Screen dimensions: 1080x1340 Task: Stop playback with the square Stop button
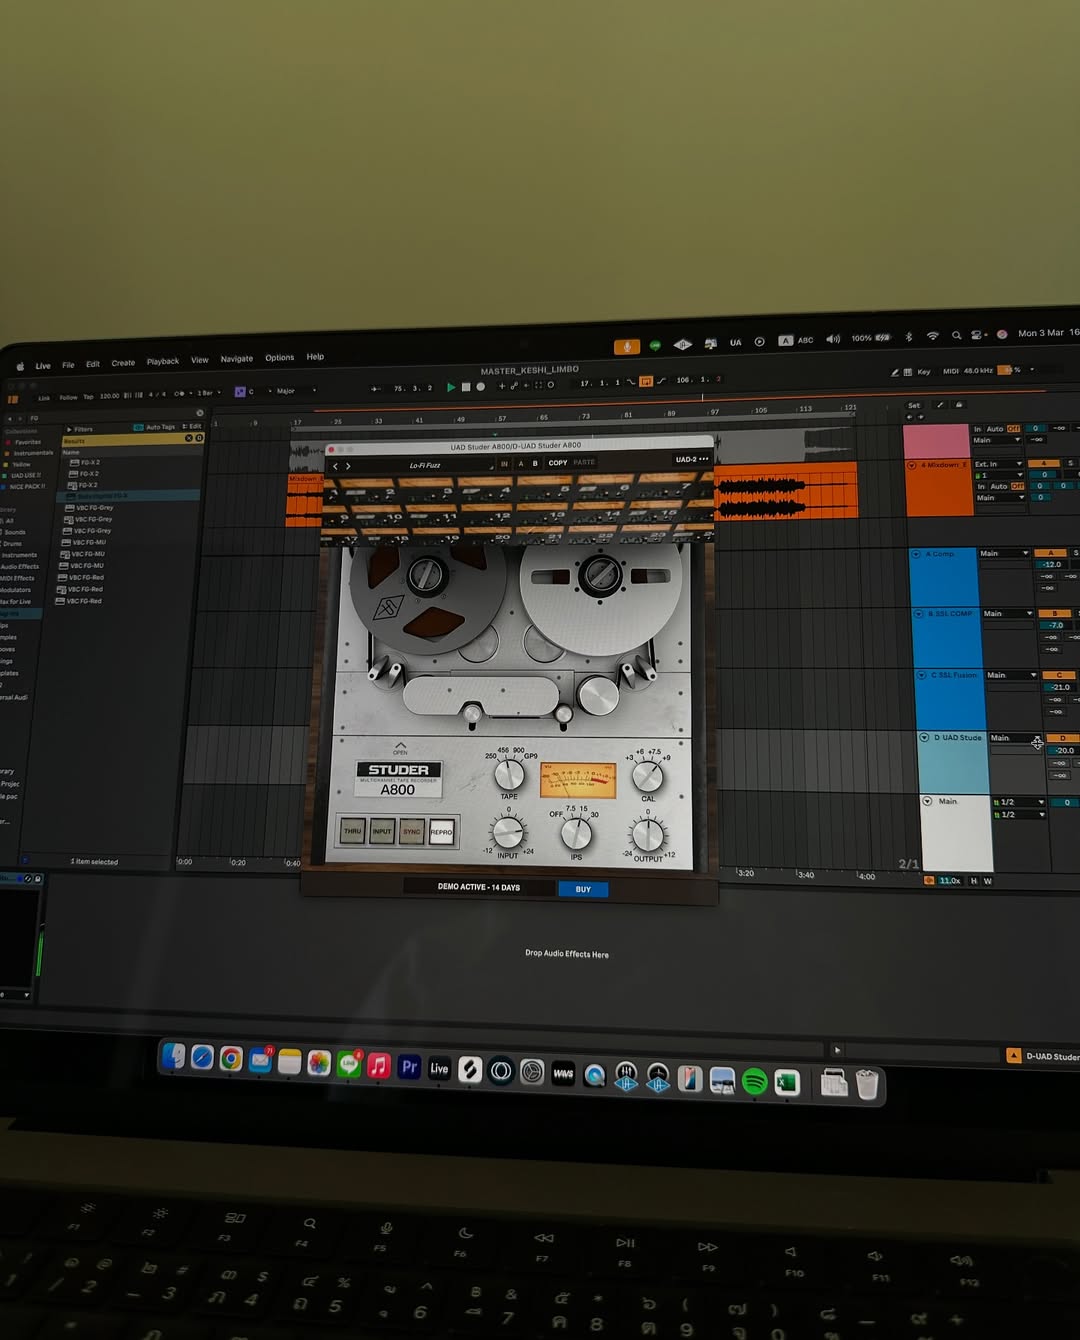click(466, 387)
